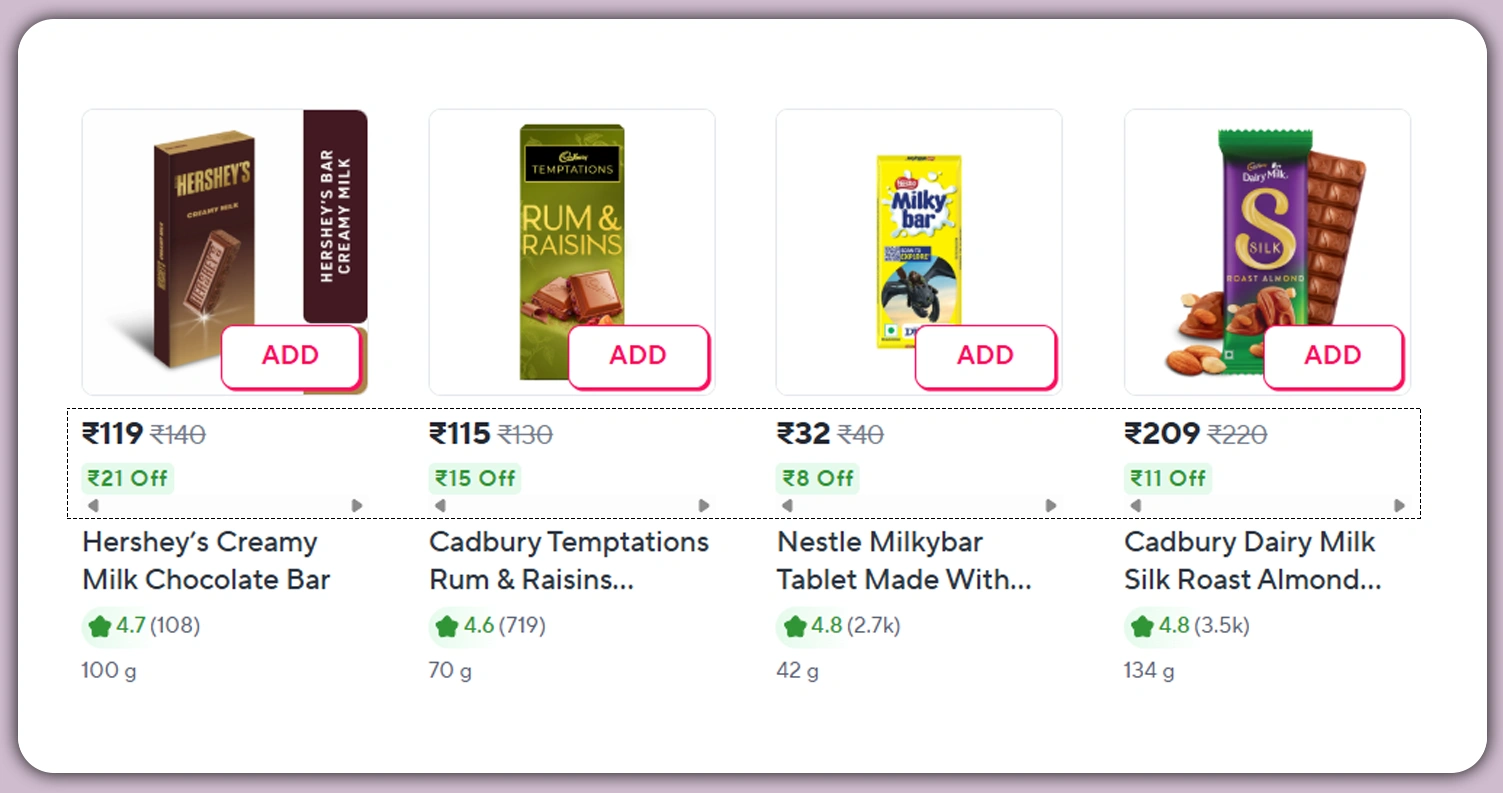This screenshot has width=1503, height=793.
Task: Click the star rating icon on Cadbury Temptations card
Action: [446, 626]
